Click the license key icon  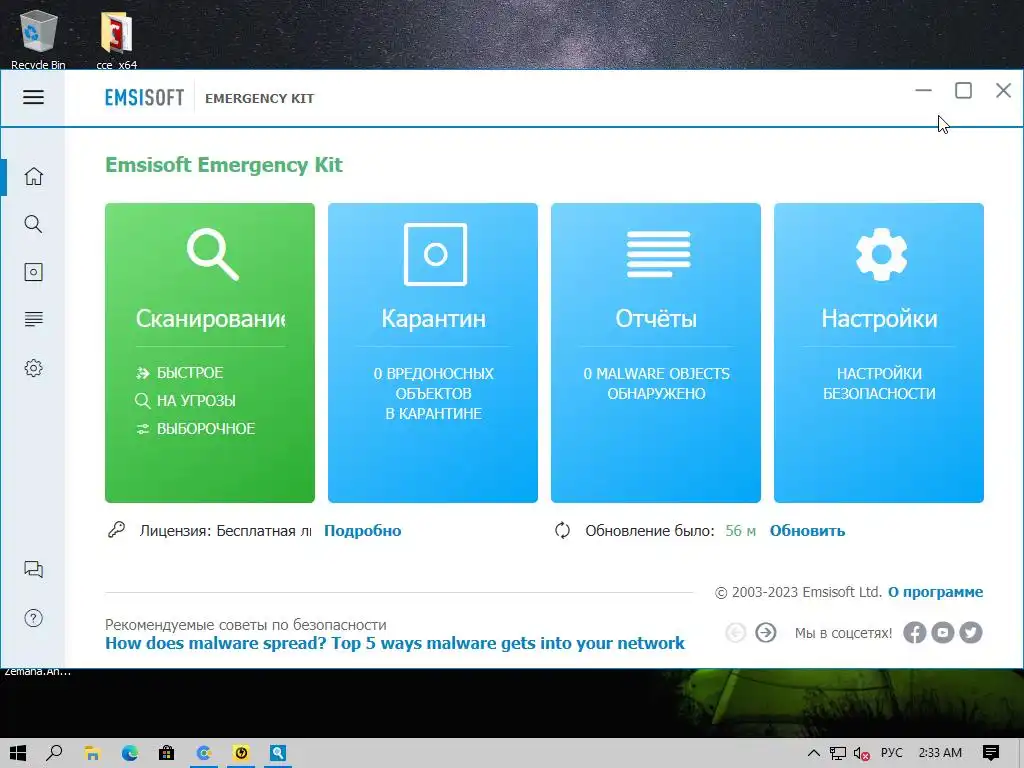point(116,530)
